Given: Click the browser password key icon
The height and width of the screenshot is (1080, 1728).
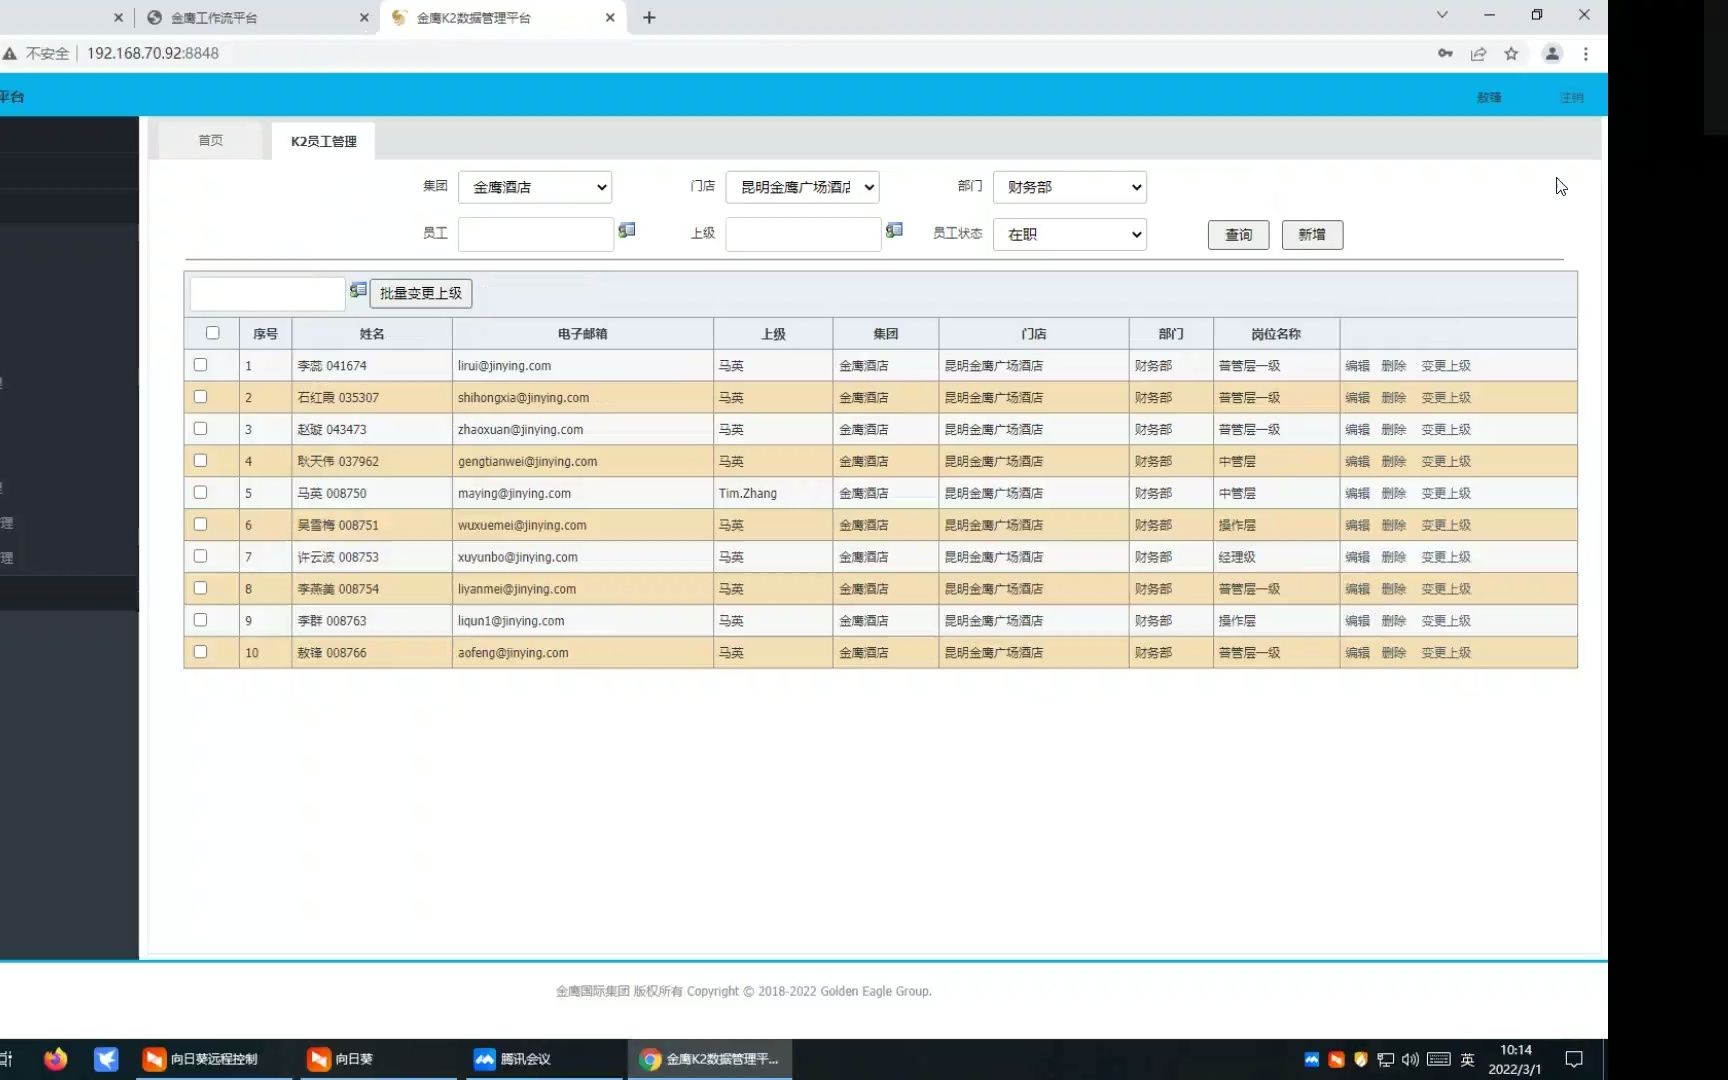Looking at the screenshot, I should 1445,54.
